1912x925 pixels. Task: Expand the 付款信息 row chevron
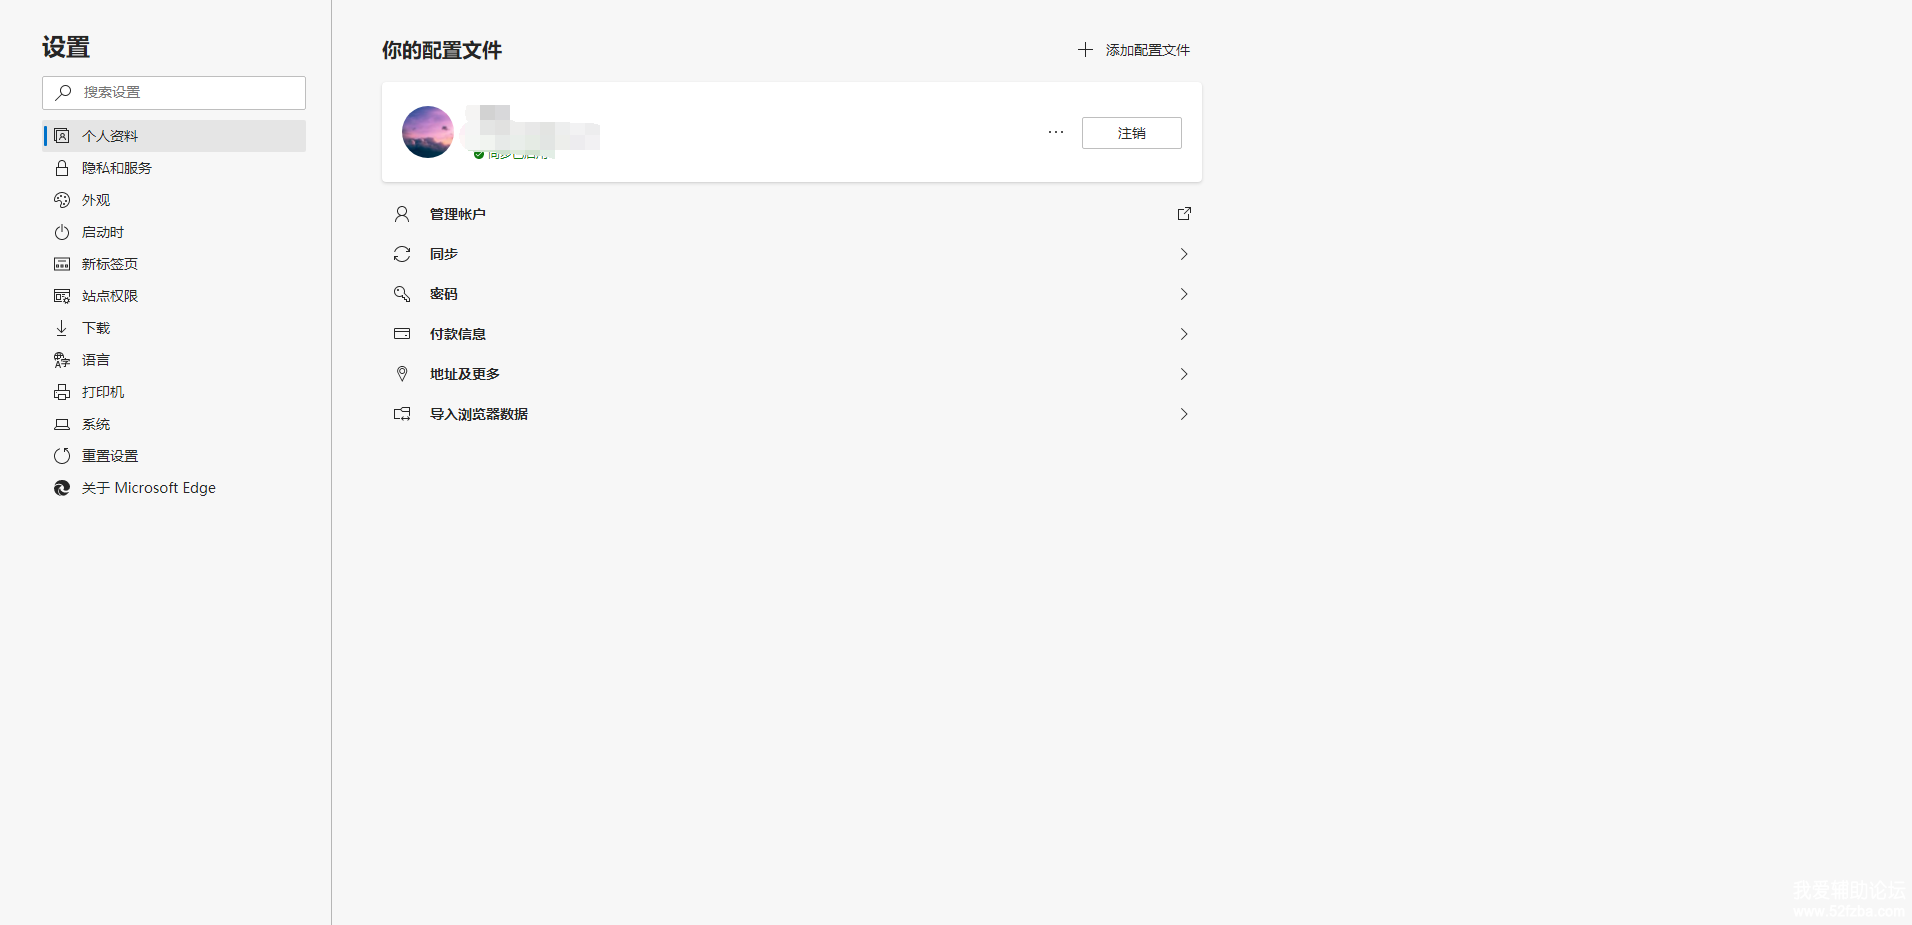point(1184,334)
